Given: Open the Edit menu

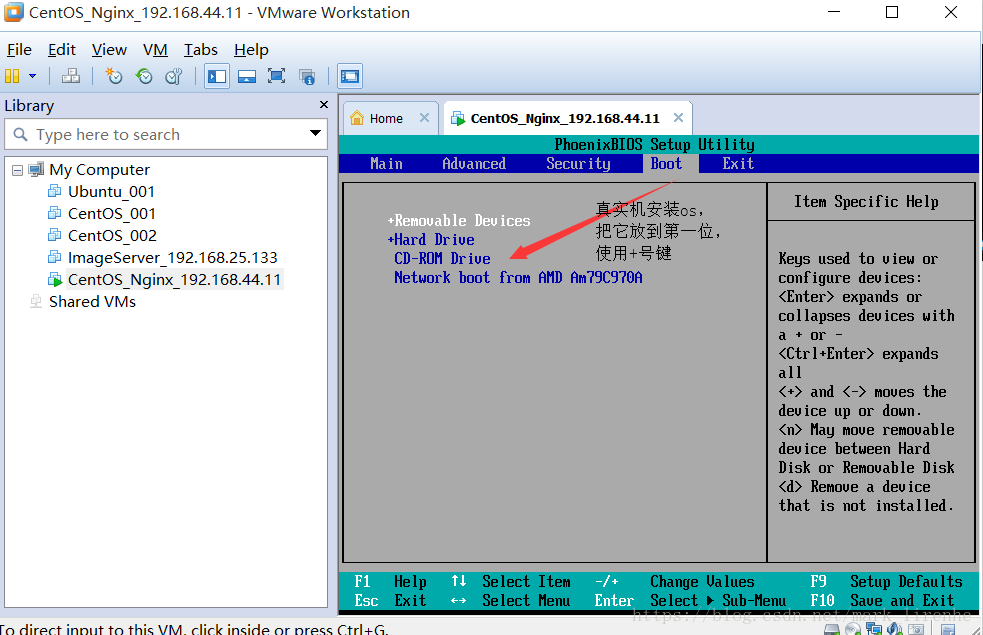Looking at the screenshot, I should [x=61, y=50].
